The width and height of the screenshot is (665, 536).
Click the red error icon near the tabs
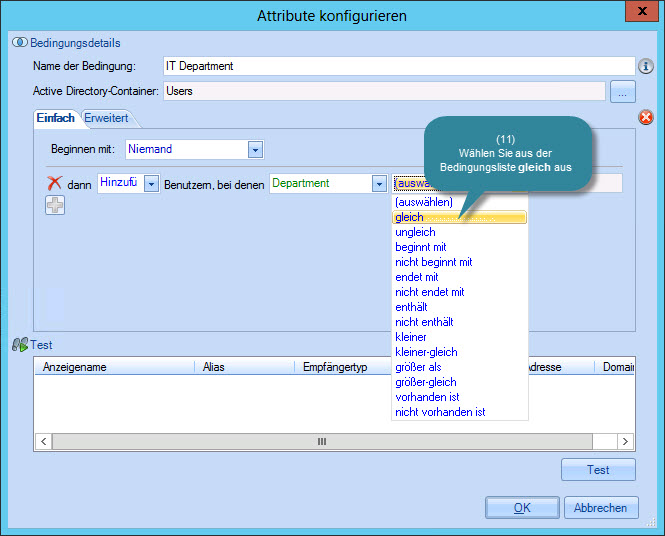coord(645,117)
